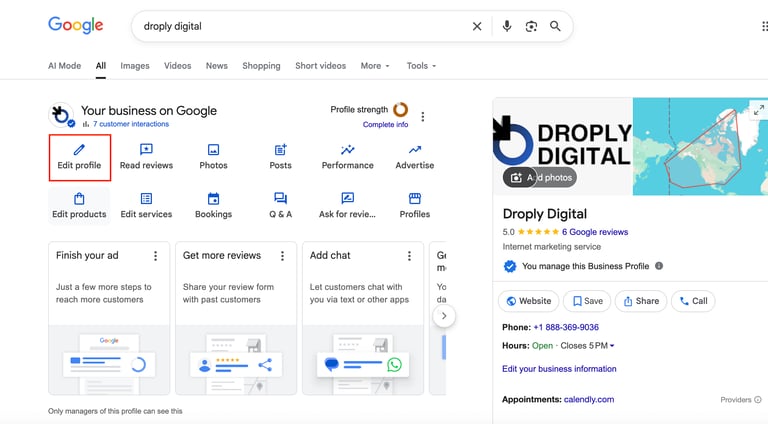Image resolution: width=768 pixels, height=424 pixels.
Task: Open Add chat card menu
Action: pos(409,256)
